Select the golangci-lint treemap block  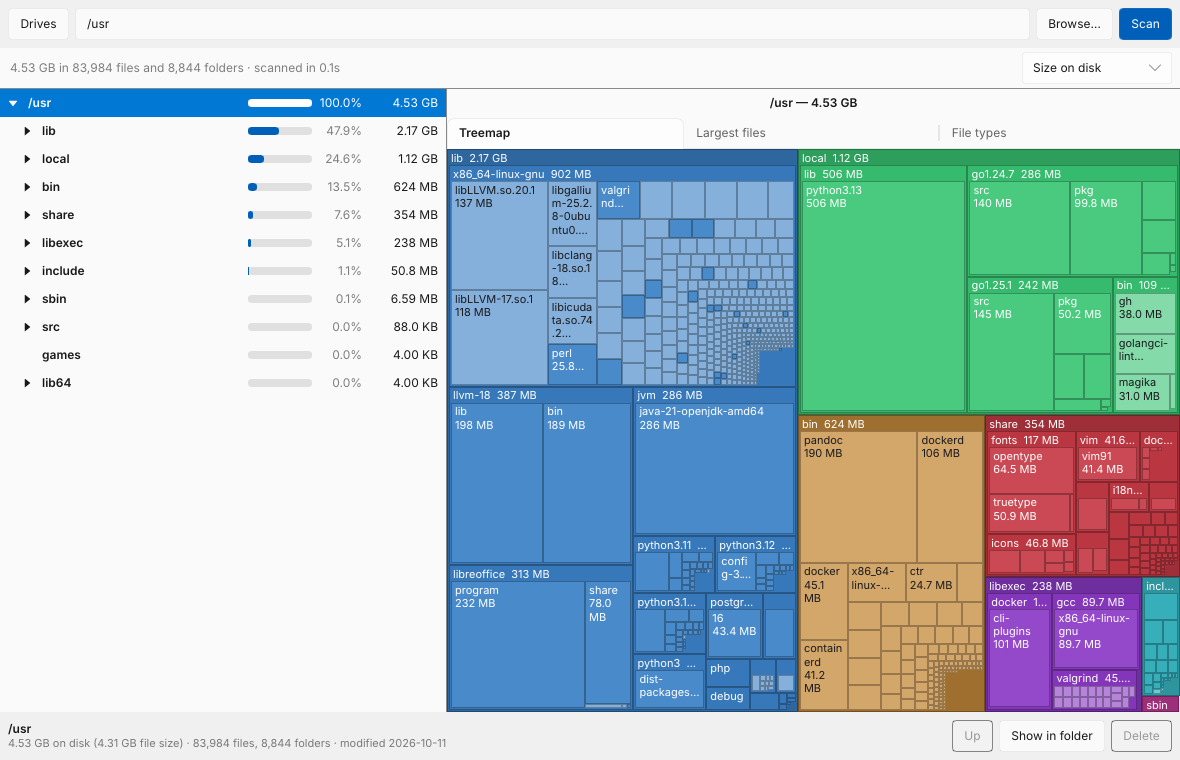coord(1145,354)
